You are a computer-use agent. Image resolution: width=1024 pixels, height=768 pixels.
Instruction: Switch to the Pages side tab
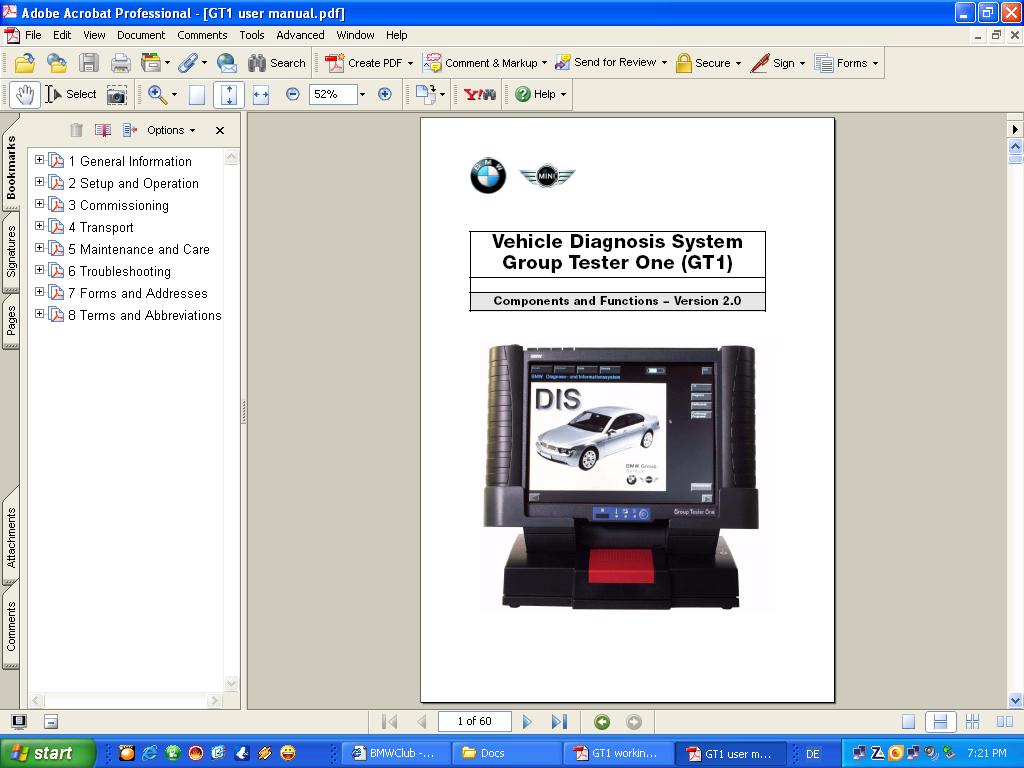(11, 321)
